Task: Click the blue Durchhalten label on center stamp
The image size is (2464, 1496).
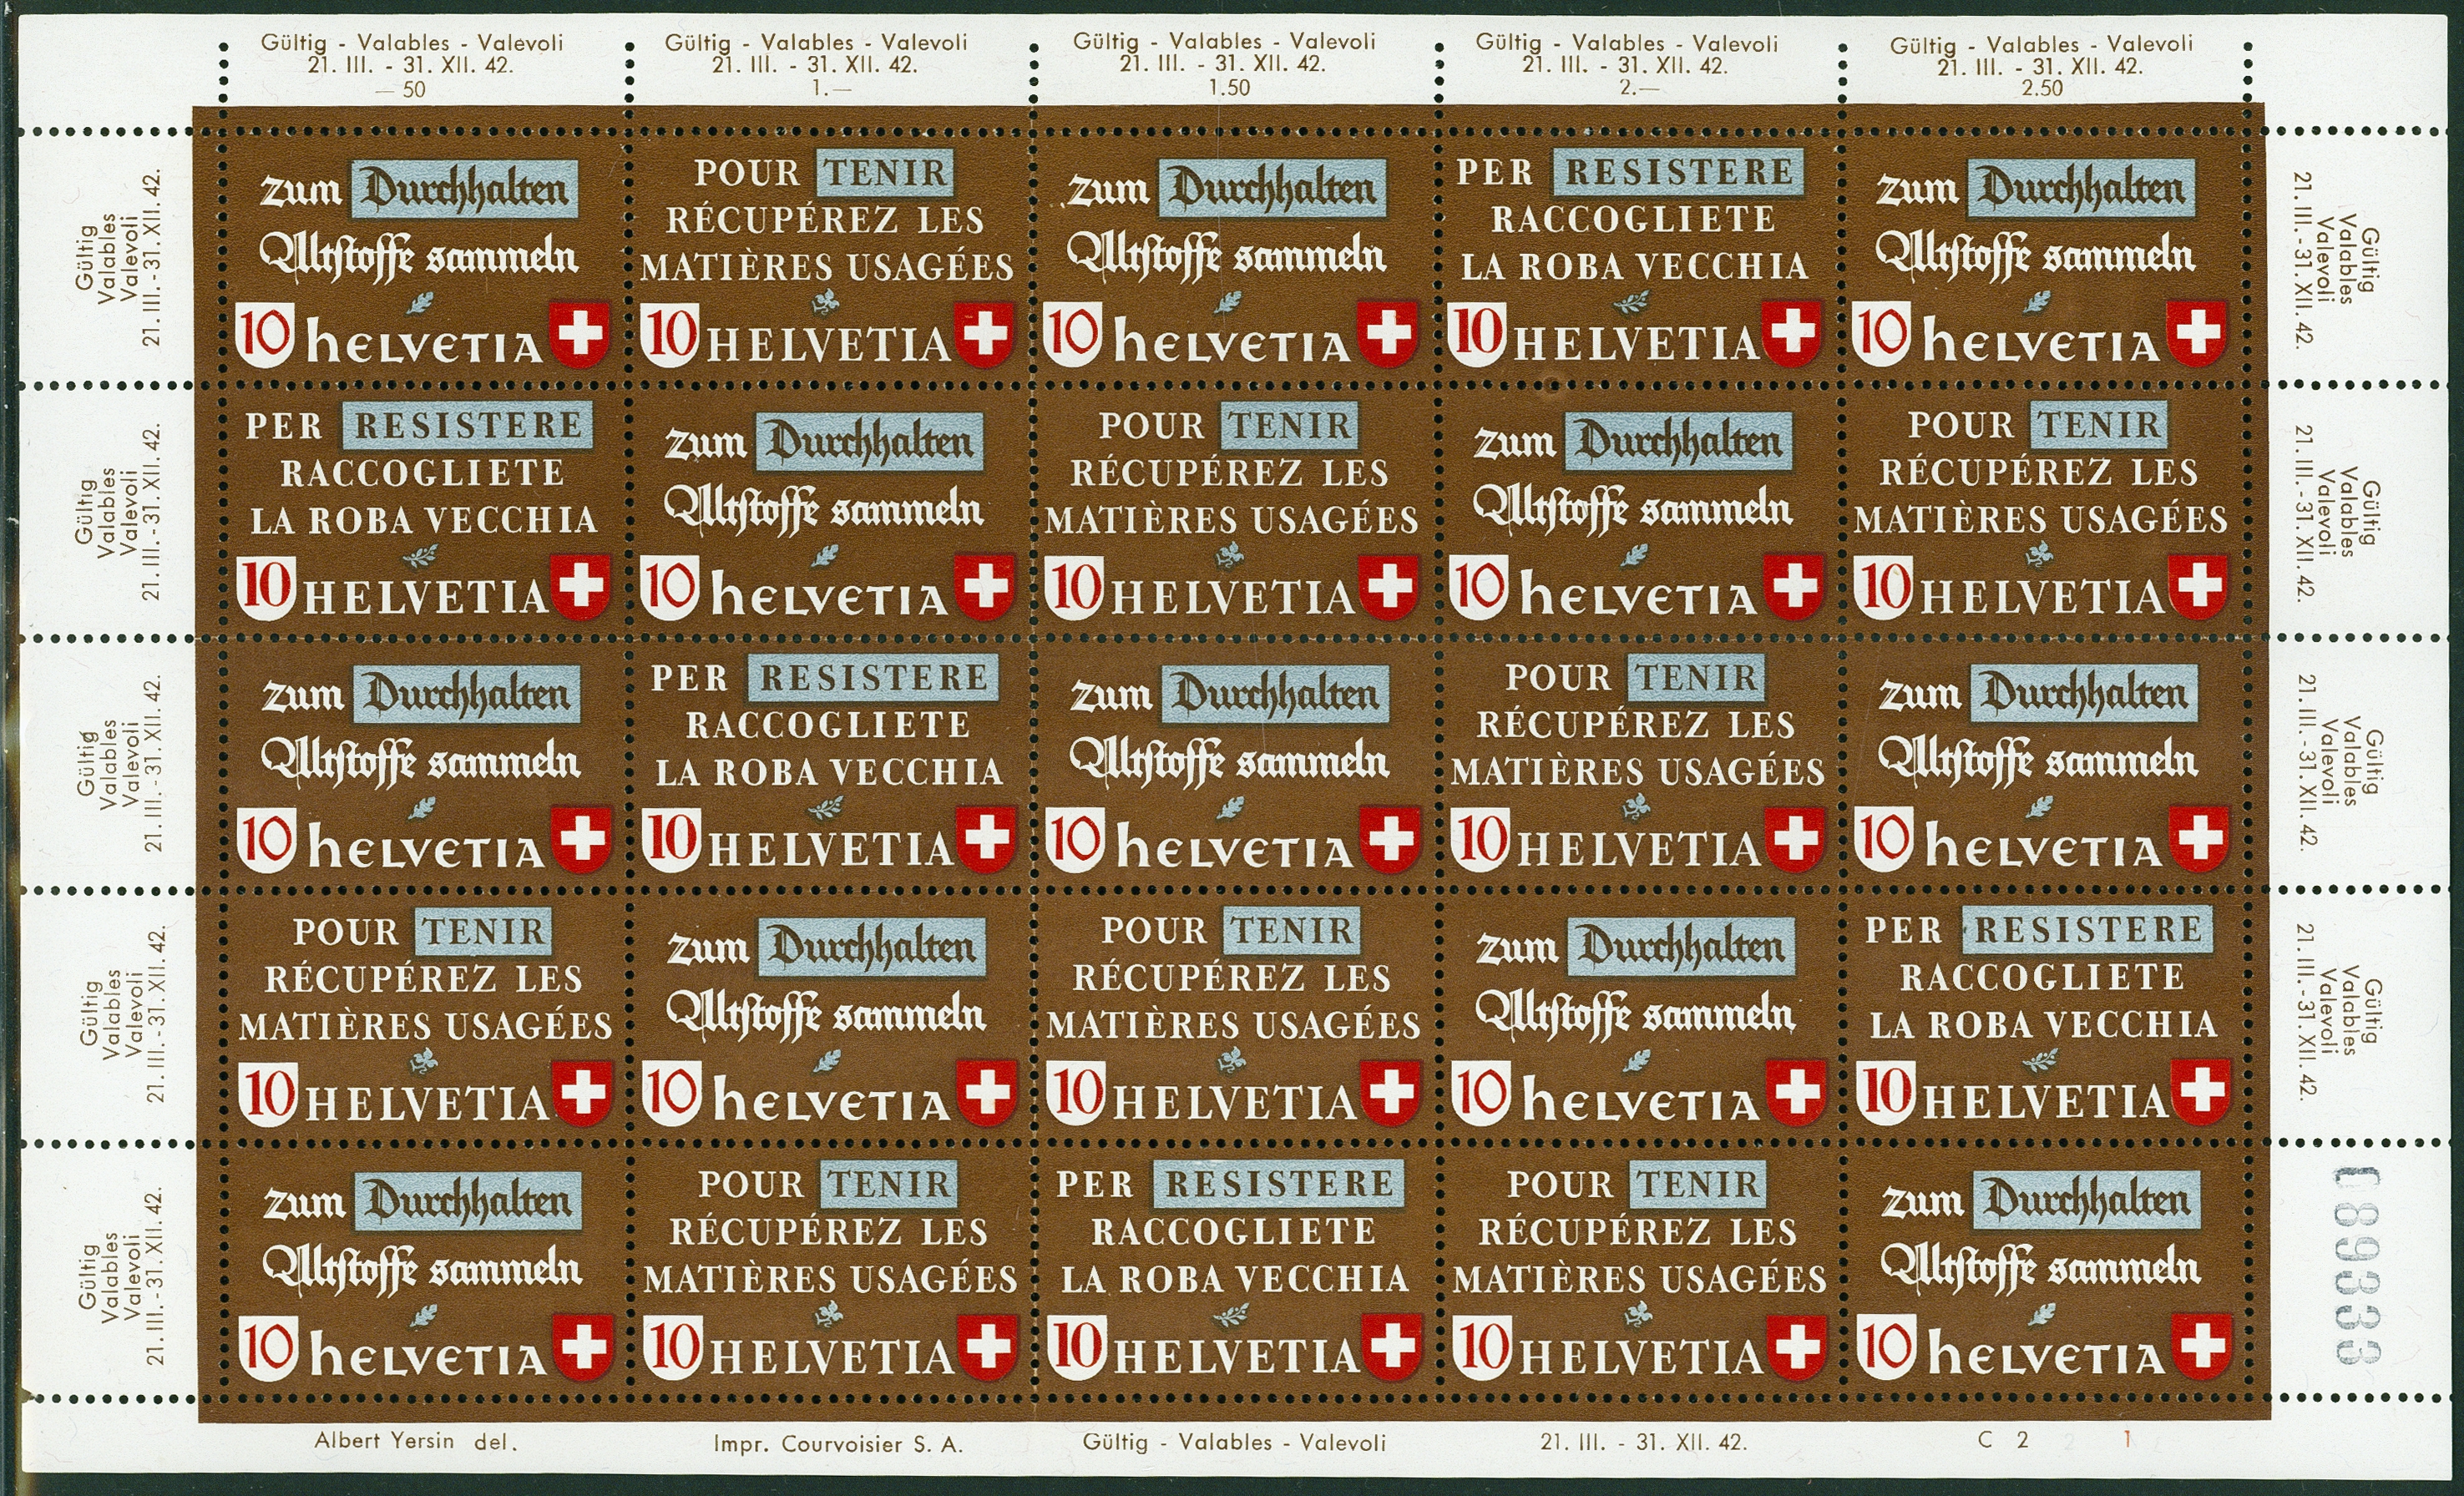Action: point(1275,694)
